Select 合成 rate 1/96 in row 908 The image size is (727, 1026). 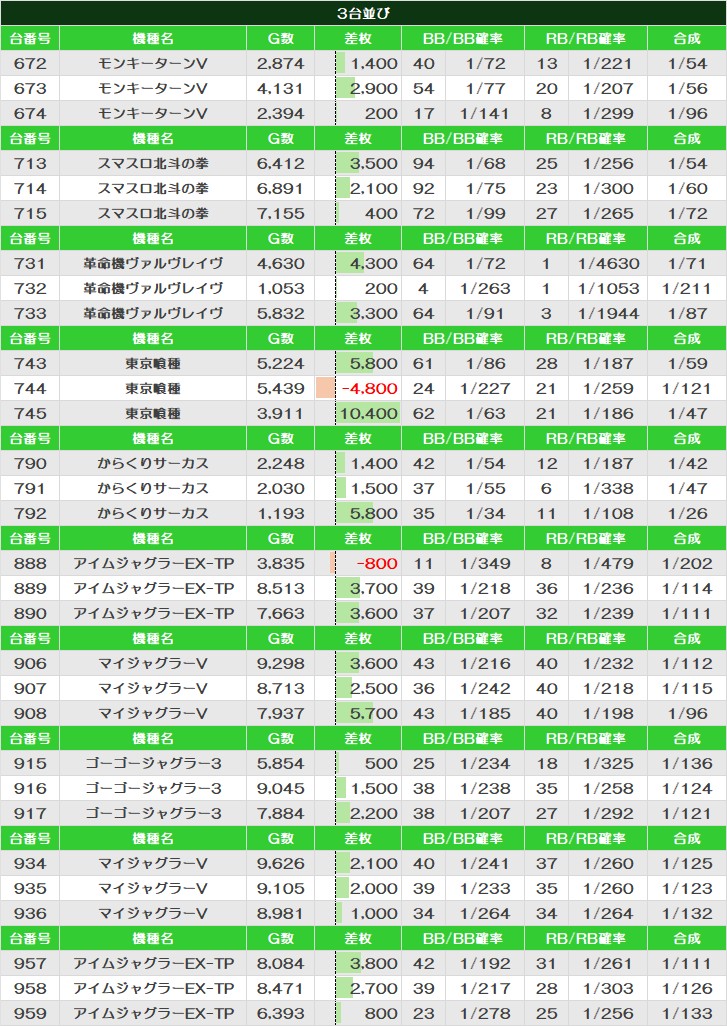(686, 713)
